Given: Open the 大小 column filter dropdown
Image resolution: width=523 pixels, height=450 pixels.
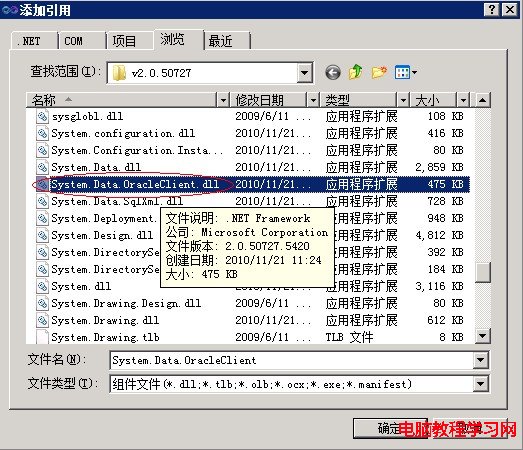Looking at the screenshot, I should (x=463, y=100).
